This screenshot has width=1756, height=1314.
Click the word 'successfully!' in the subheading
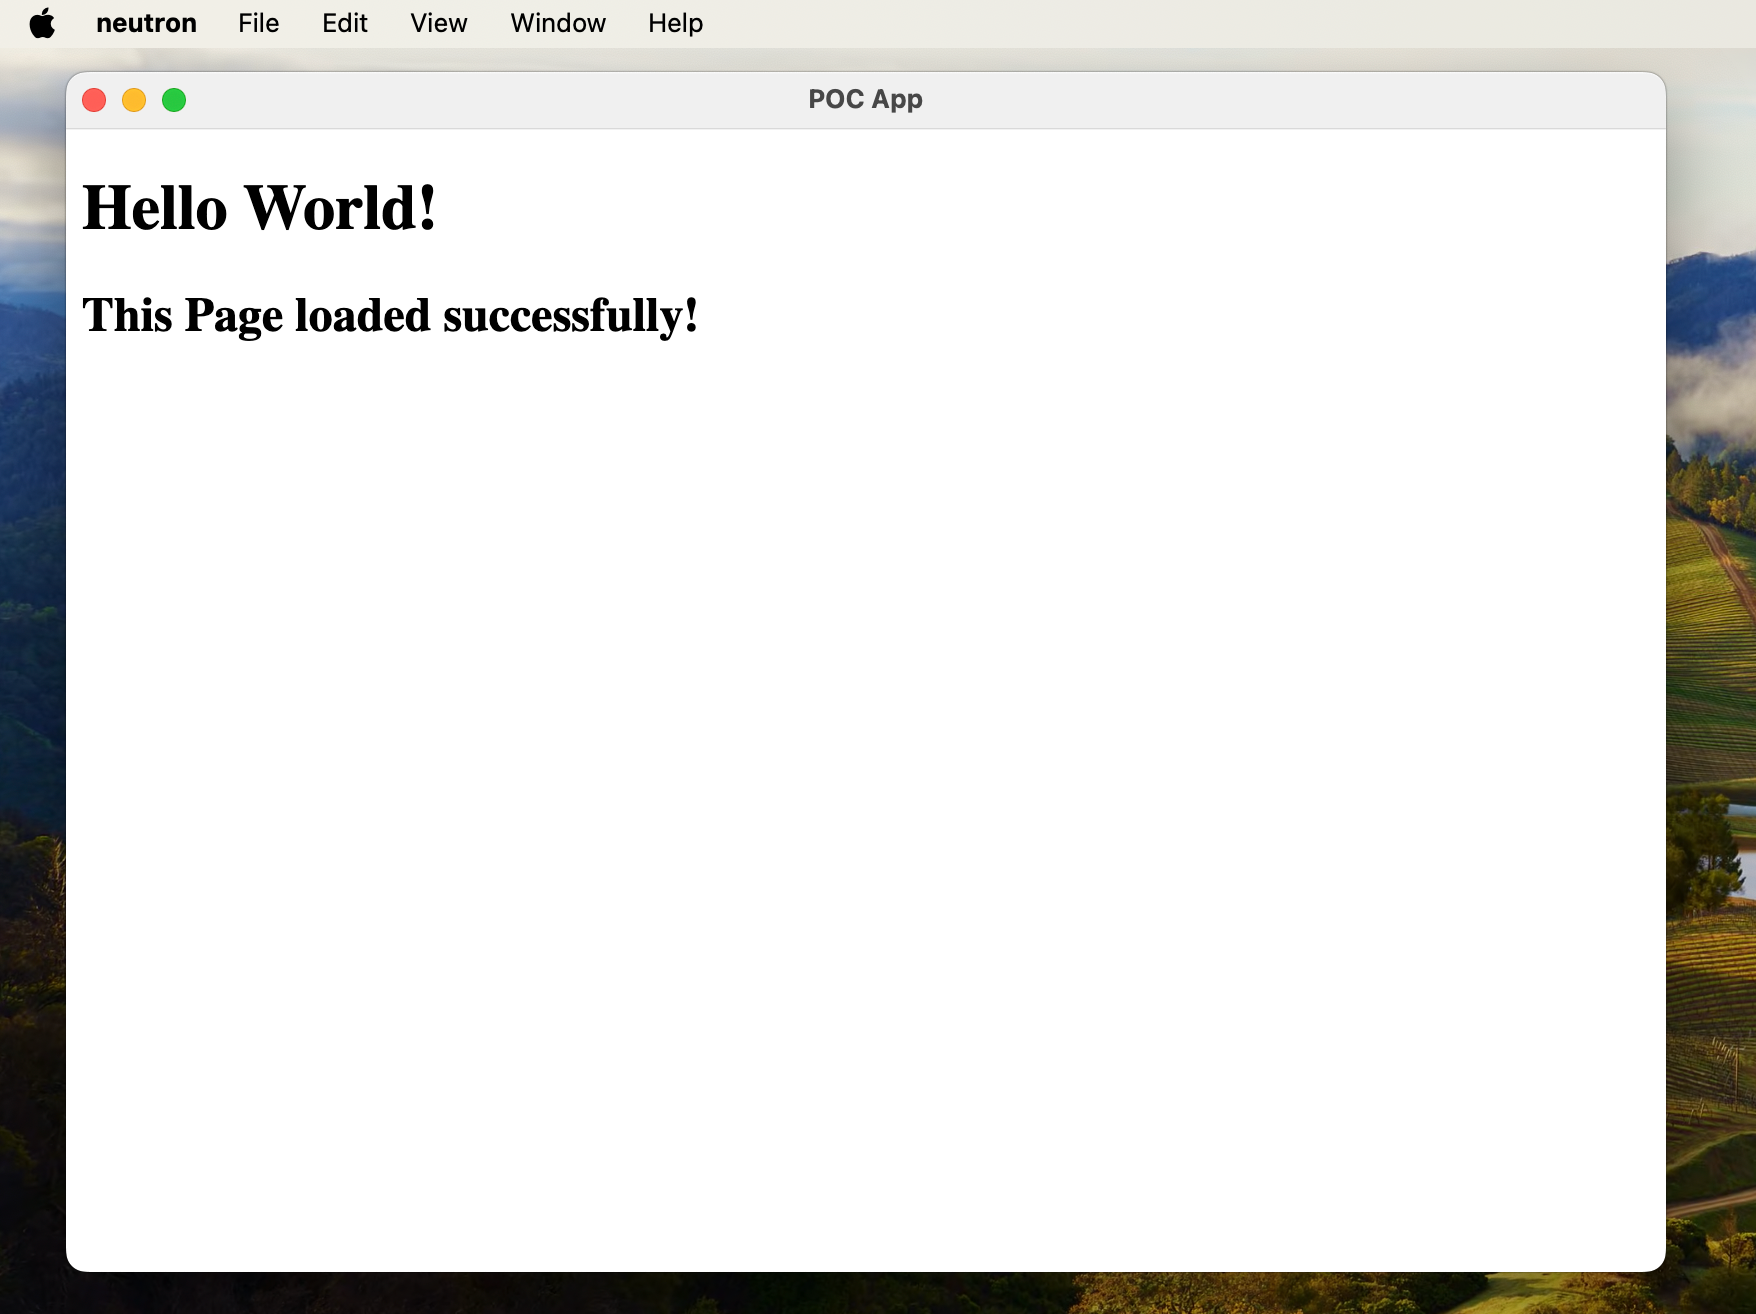click(x=570, y=315)
